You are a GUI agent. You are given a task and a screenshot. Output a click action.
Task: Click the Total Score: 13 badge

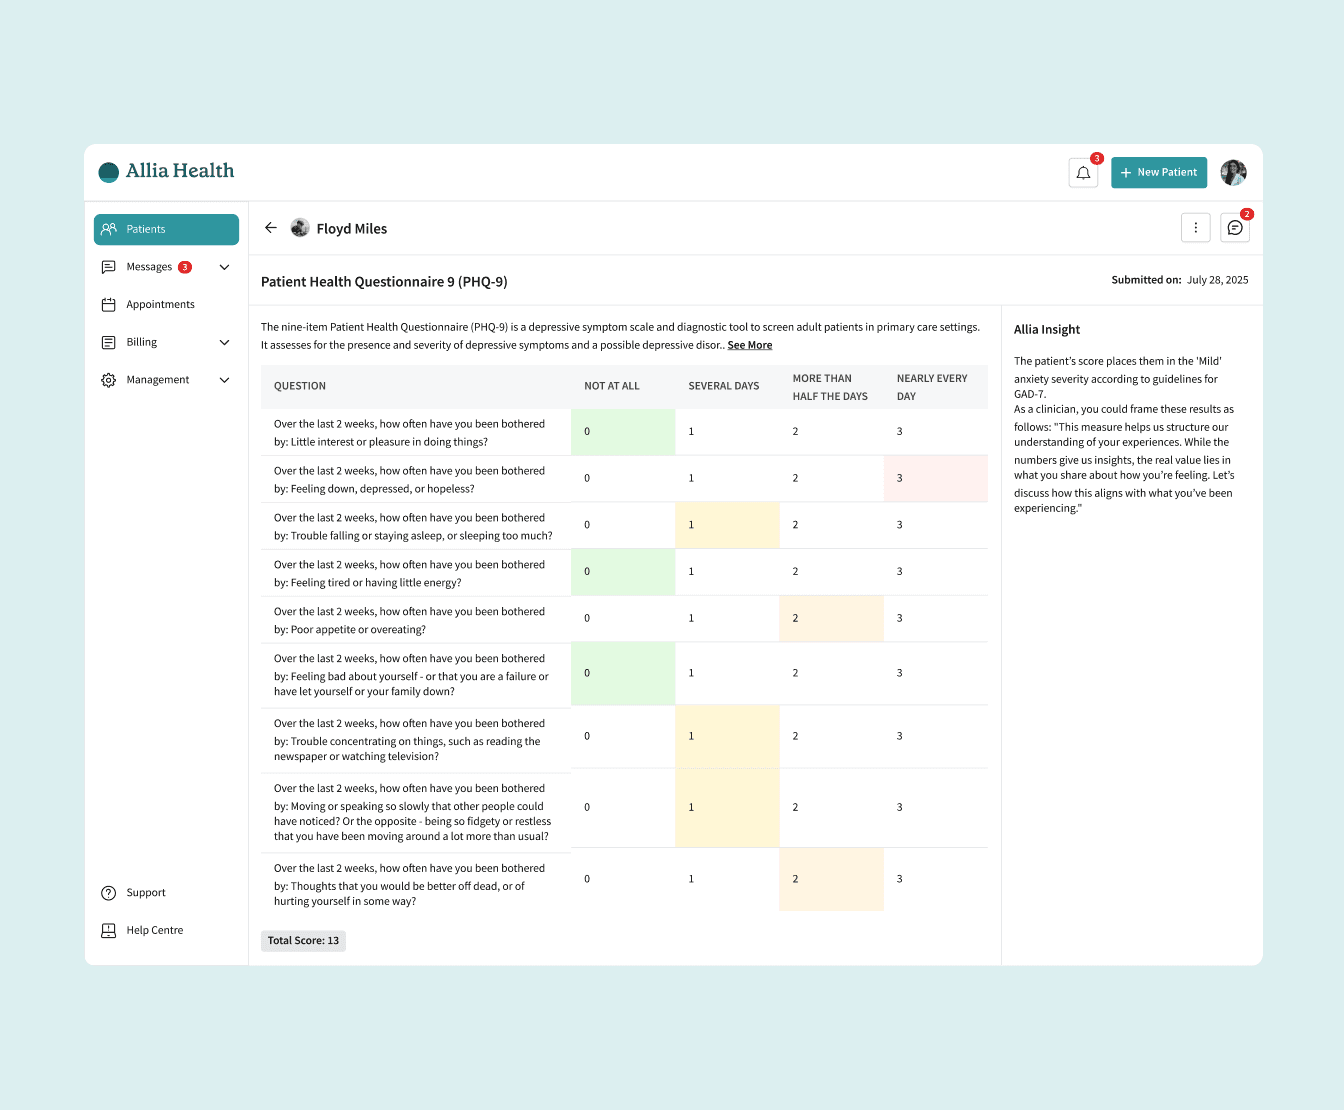(x=303, y=940)
